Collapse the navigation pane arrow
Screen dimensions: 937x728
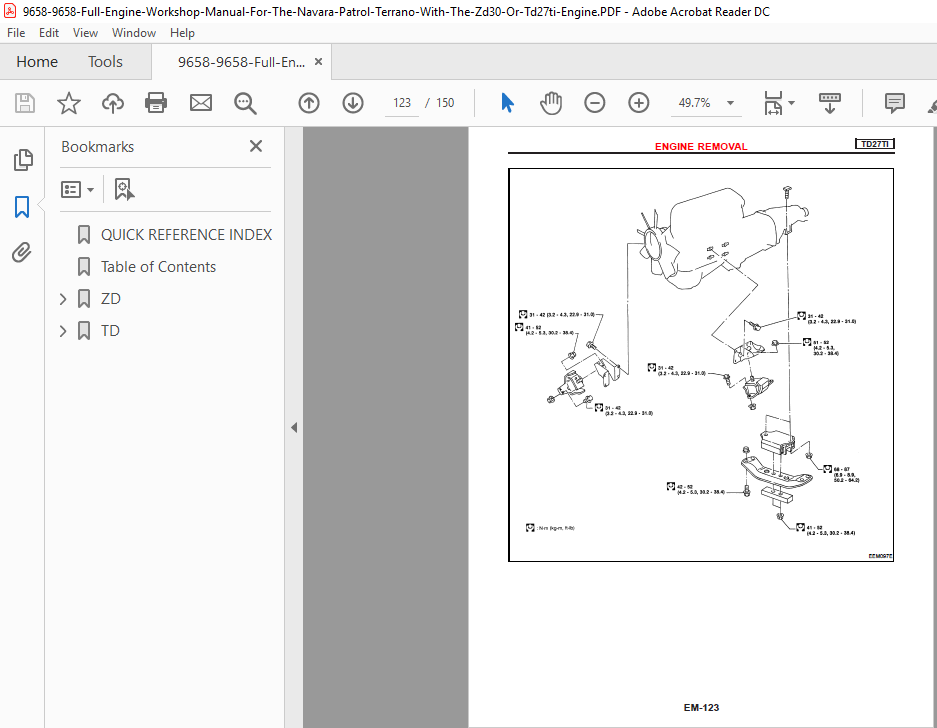pos(293,427)
